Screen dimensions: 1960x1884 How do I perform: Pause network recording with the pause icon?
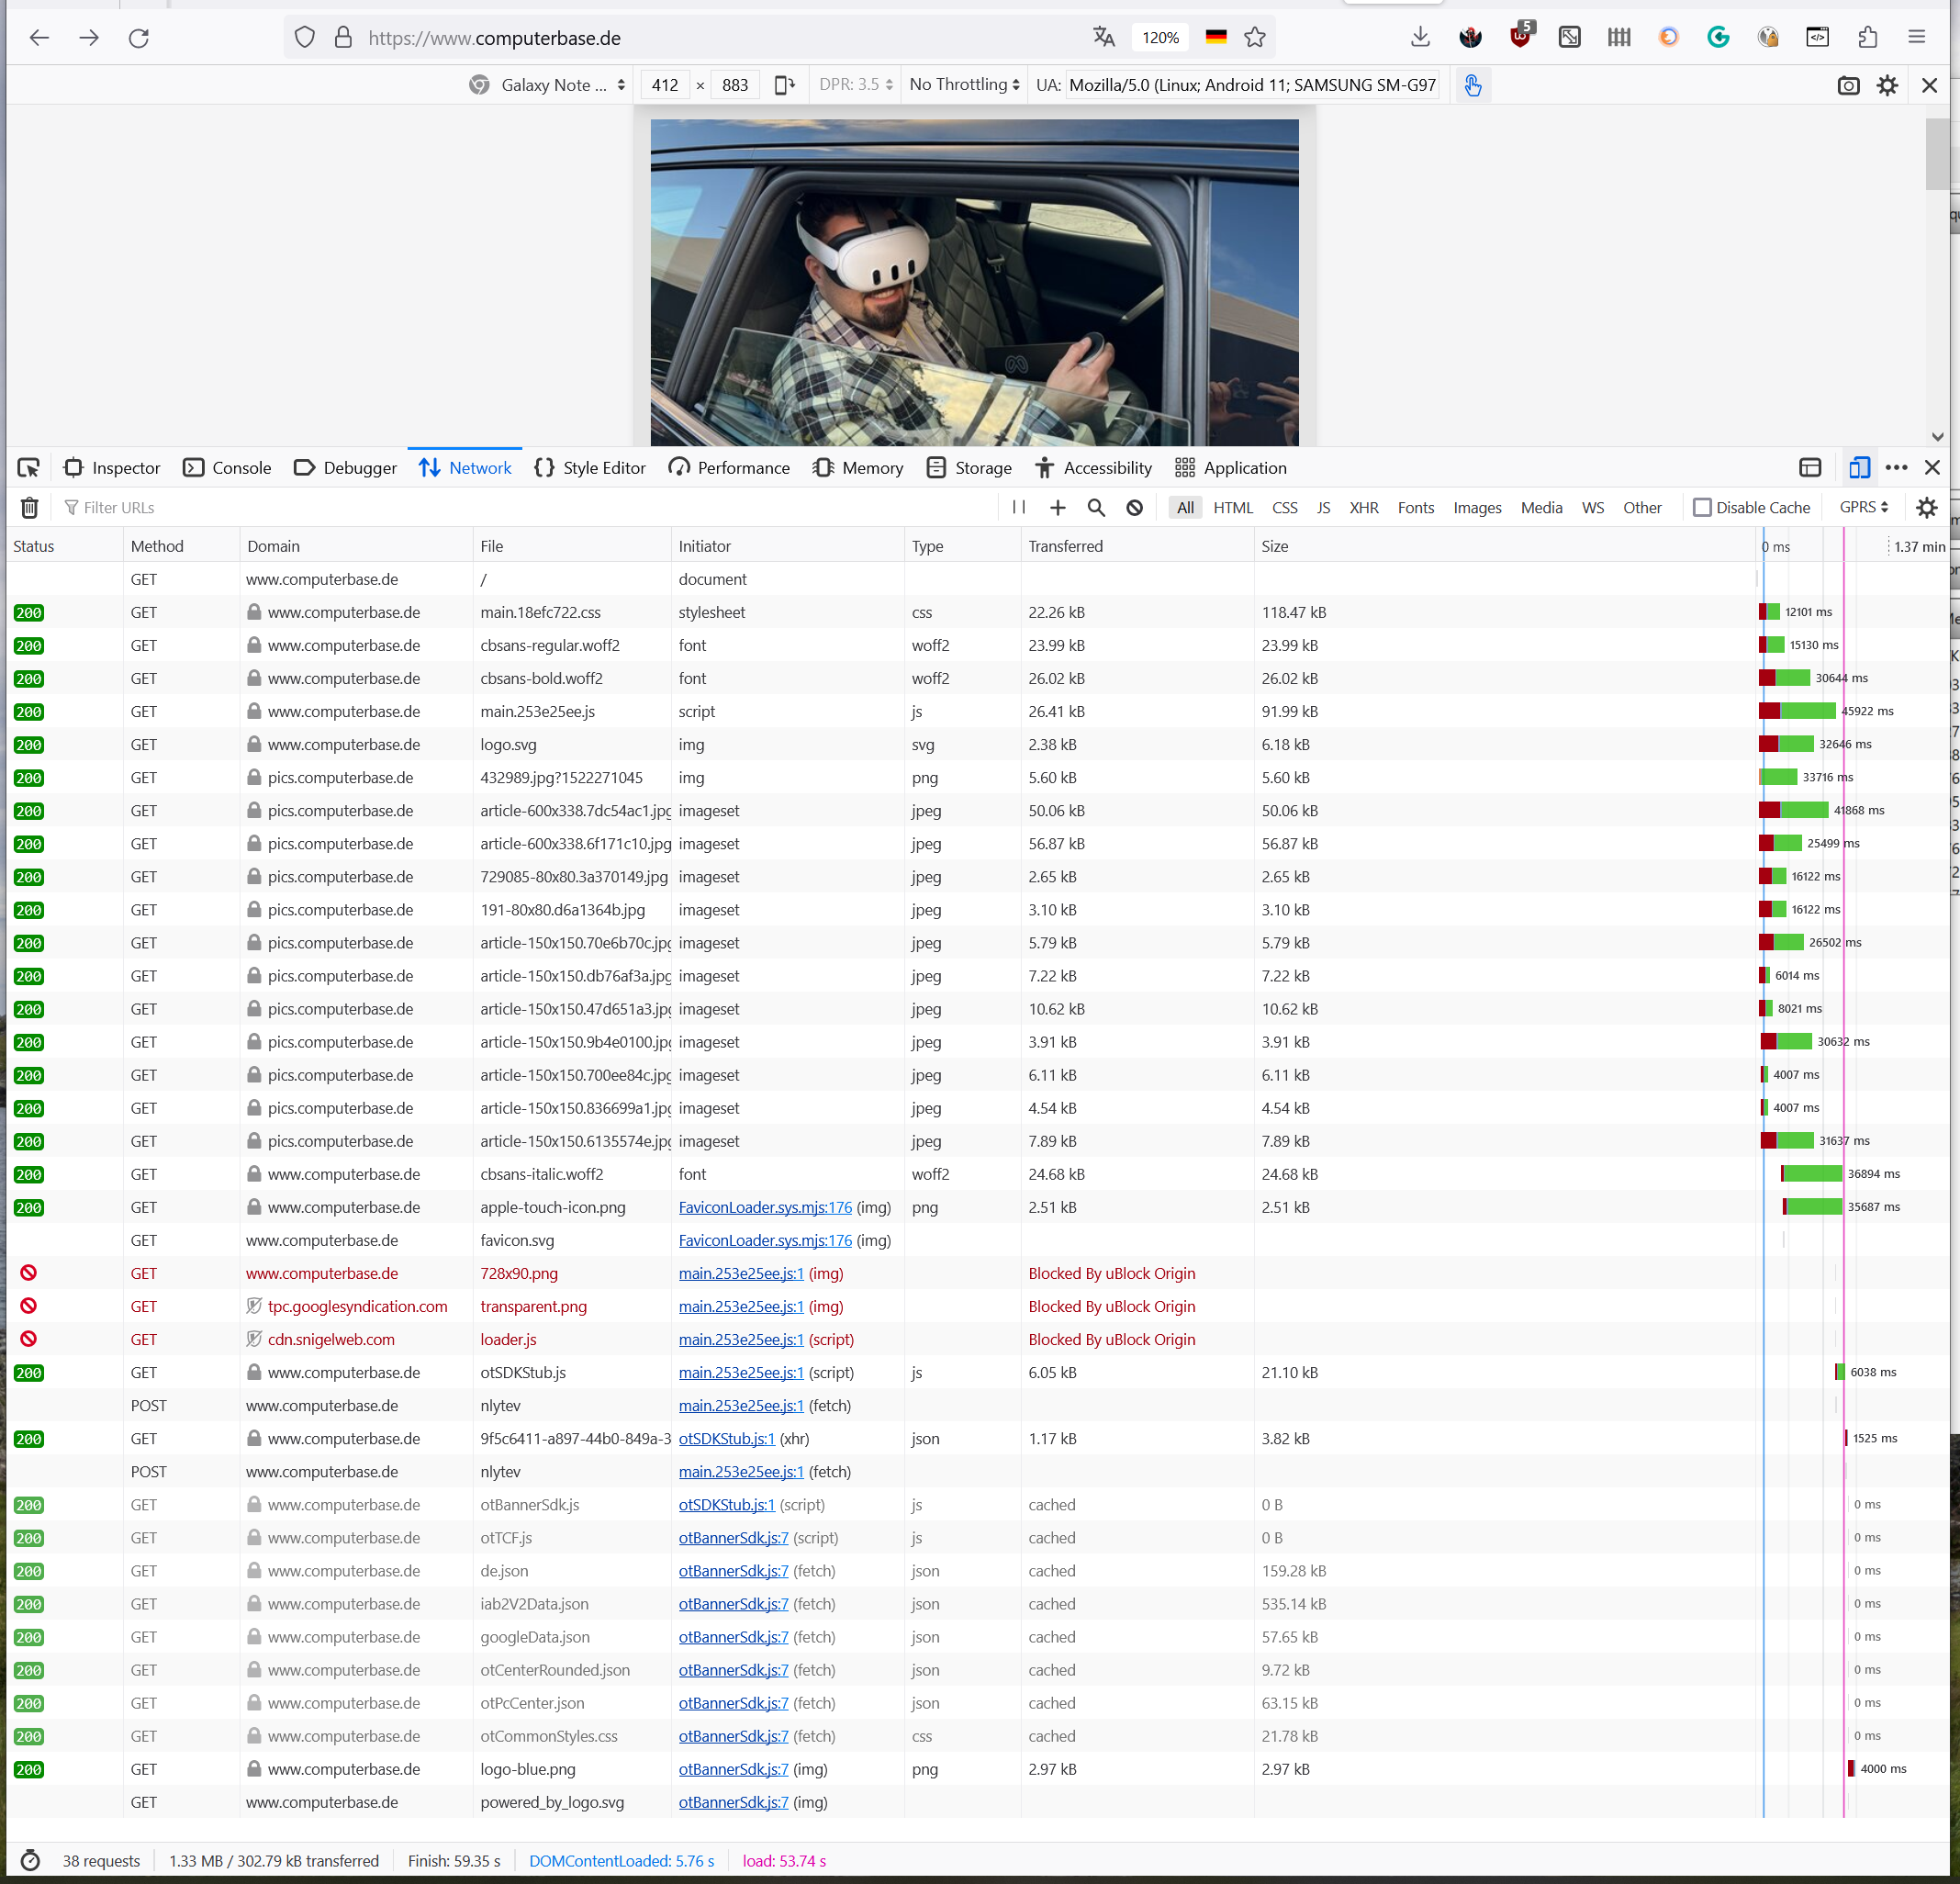coord(1018,507)
